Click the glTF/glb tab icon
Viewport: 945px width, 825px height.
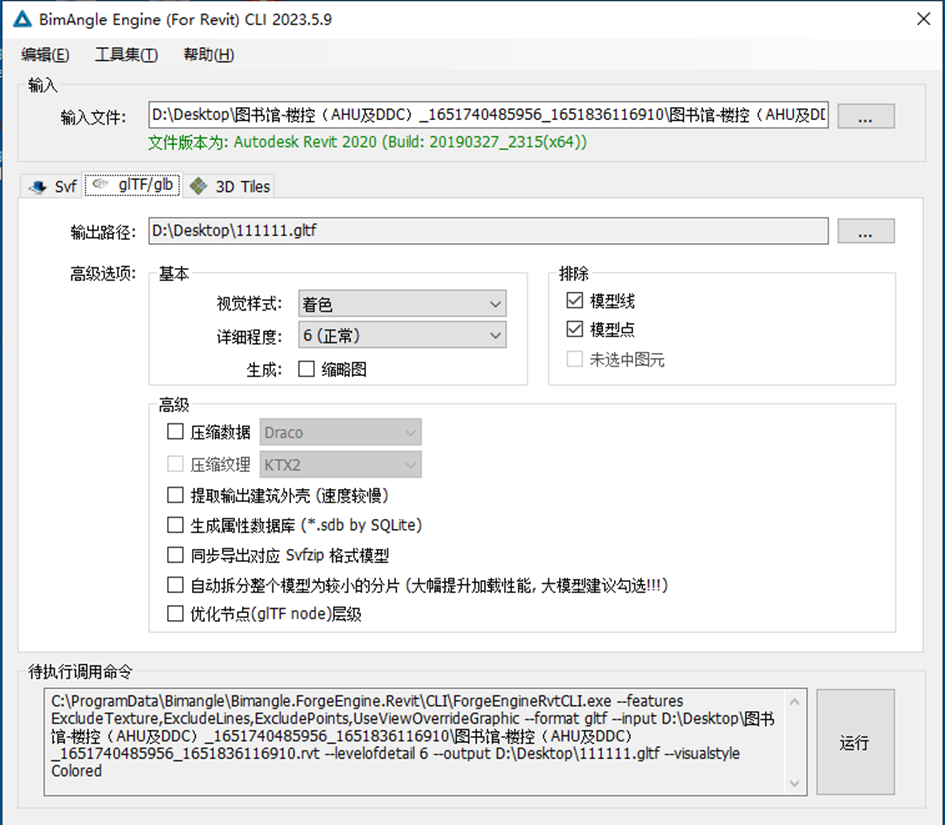click(101, 184)
